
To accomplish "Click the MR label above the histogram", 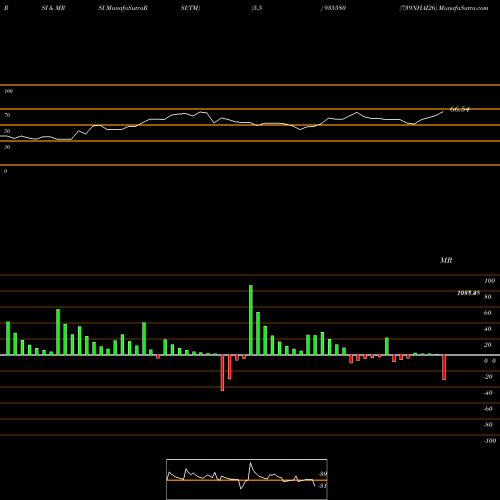I will click(x=446, y=260).
